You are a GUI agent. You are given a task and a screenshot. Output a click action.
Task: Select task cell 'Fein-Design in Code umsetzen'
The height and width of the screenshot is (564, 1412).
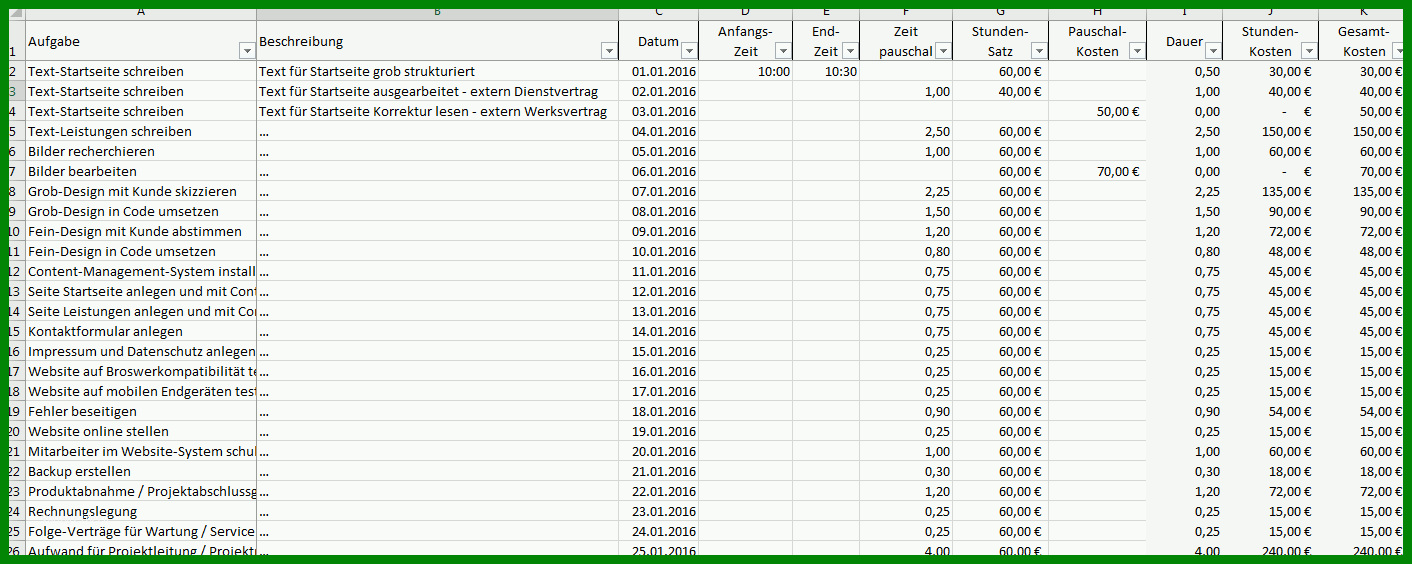tap(140, 251)
